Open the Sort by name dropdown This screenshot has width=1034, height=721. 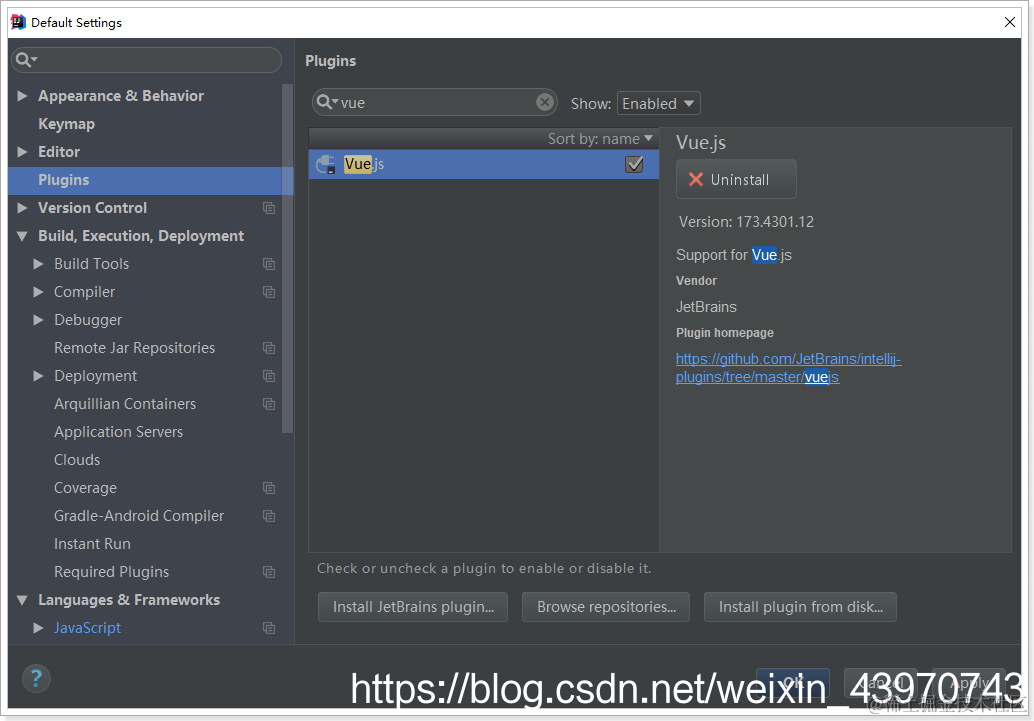600,139
